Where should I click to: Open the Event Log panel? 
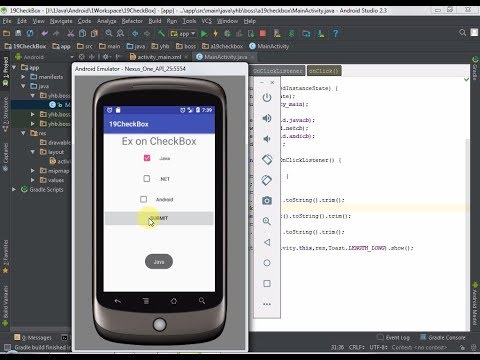(x=394, y=337)
